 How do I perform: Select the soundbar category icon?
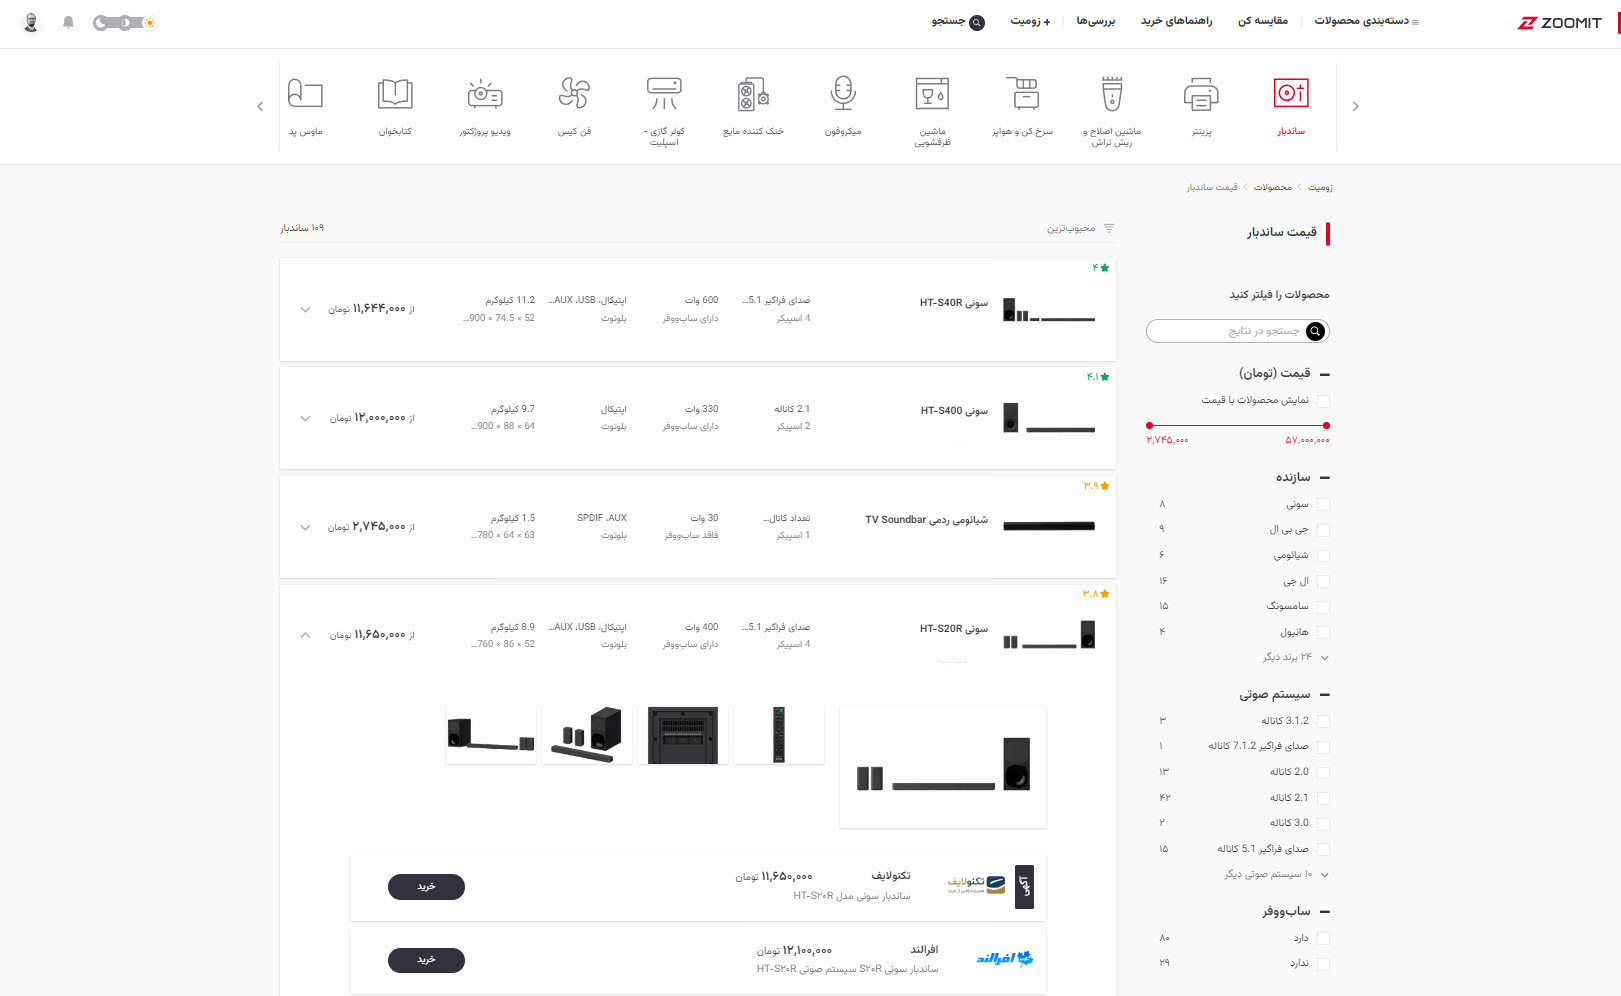[1290, 93]
